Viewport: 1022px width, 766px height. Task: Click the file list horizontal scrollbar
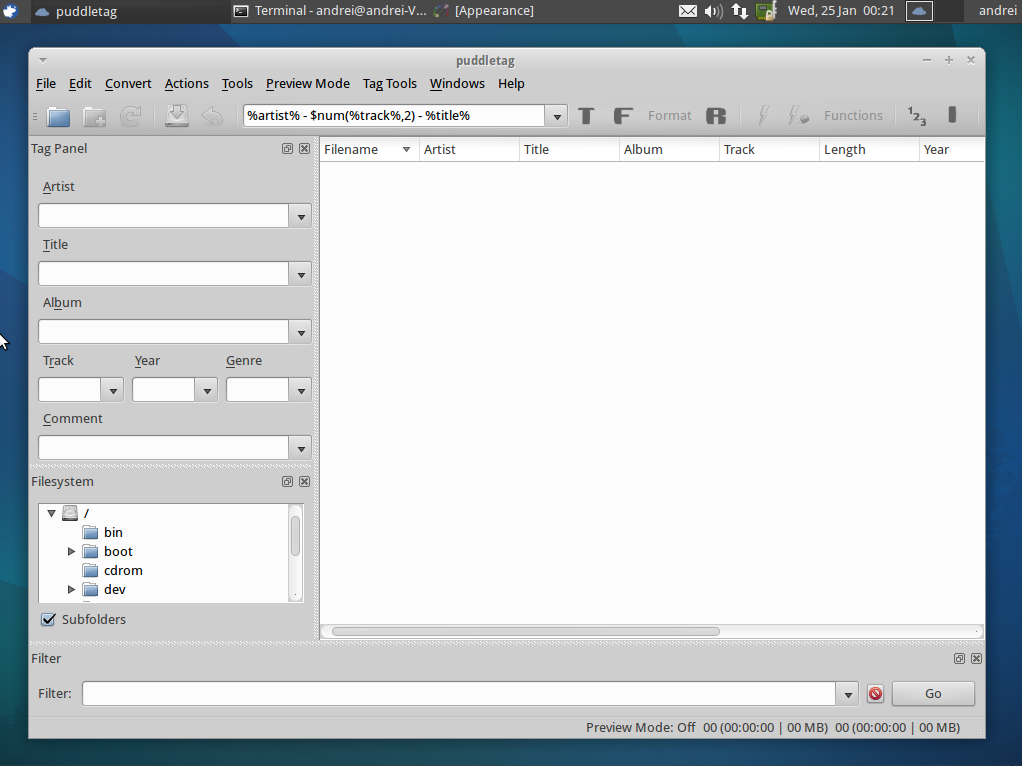pos(525,631)
